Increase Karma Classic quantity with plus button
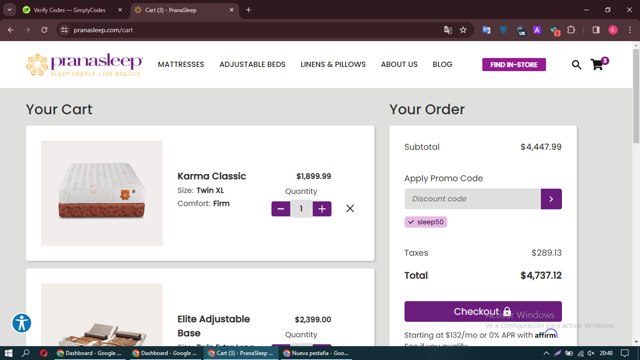640x360 pixels. [322, 209]
